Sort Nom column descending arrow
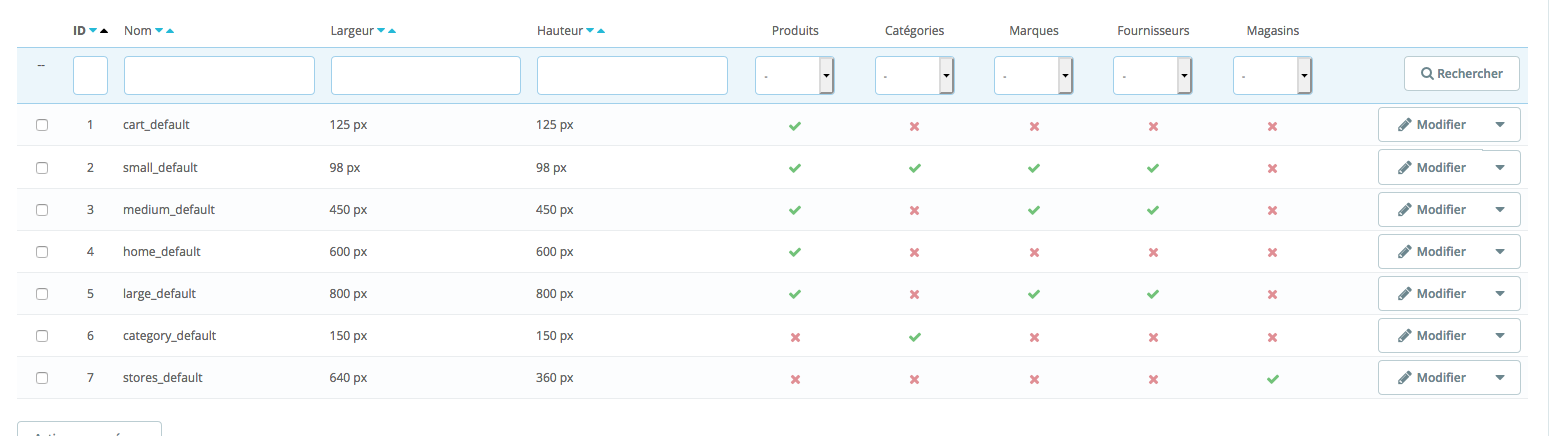The height and width of the screenshot is (436, 1549). [158, 31]
